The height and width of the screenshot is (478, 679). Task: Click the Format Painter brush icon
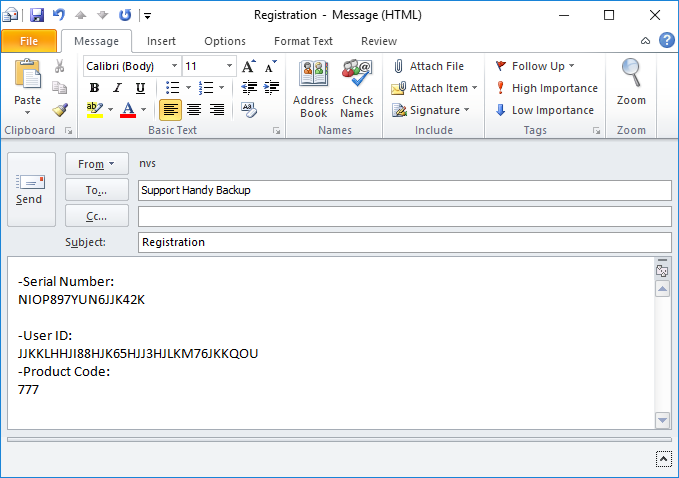tap(60, 110)
